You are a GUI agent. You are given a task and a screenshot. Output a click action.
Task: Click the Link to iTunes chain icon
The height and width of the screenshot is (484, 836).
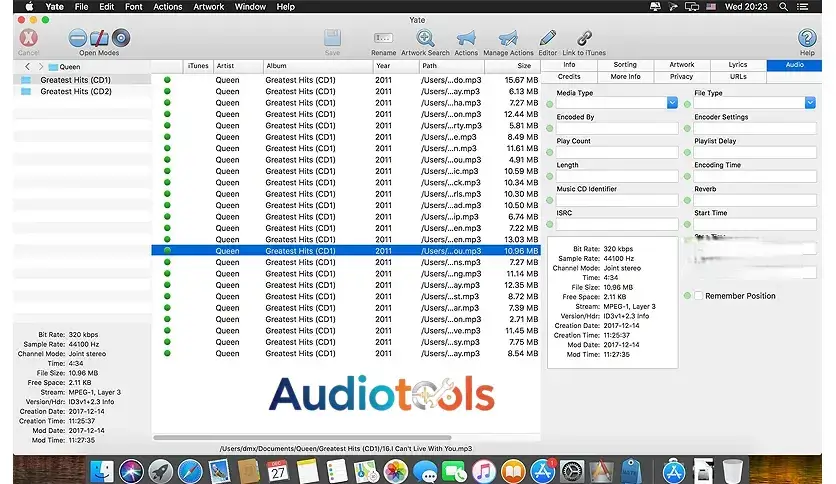[584, 38]
